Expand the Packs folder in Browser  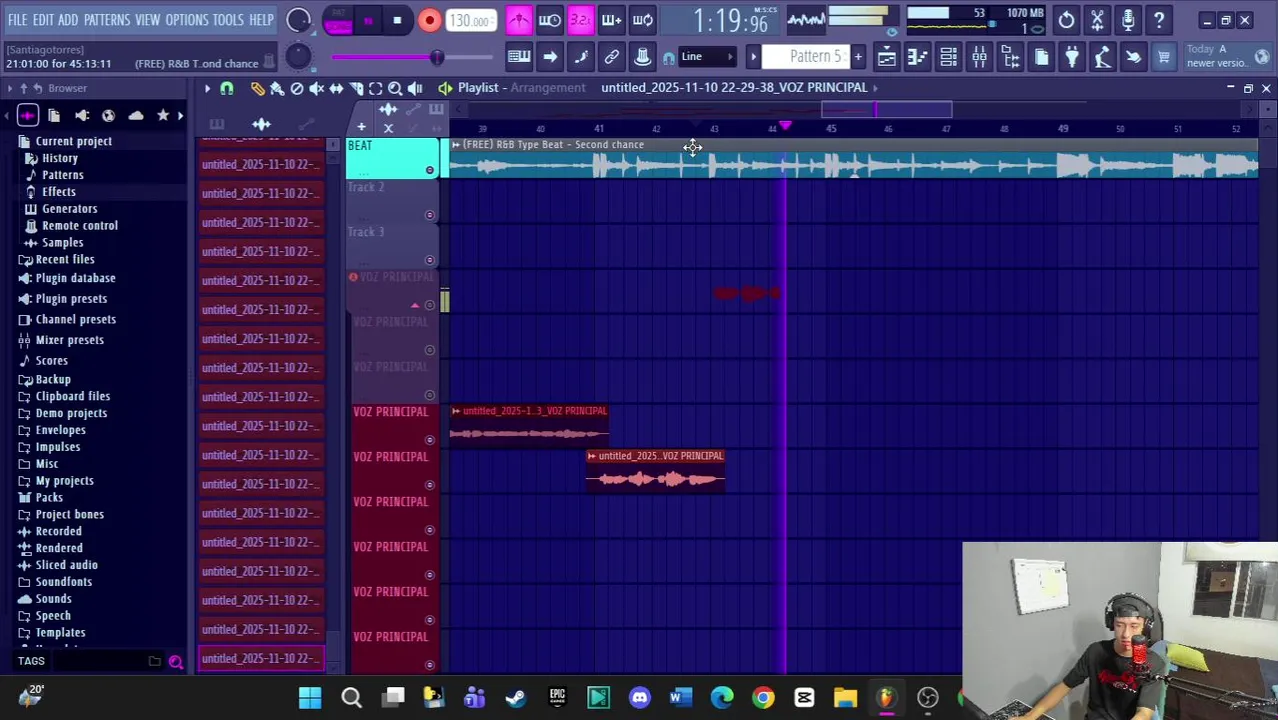49,497
